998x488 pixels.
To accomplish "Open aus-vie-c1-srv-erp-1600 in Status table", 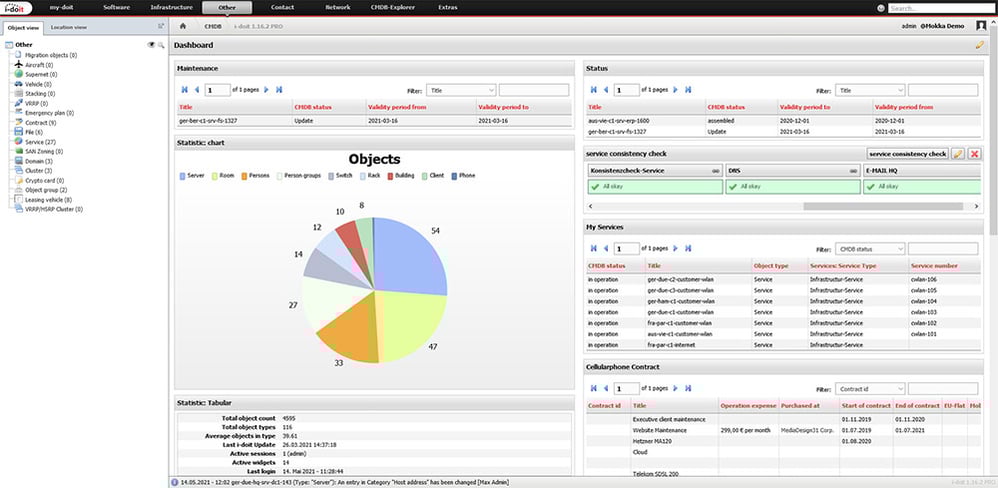I will pos(619,120).
